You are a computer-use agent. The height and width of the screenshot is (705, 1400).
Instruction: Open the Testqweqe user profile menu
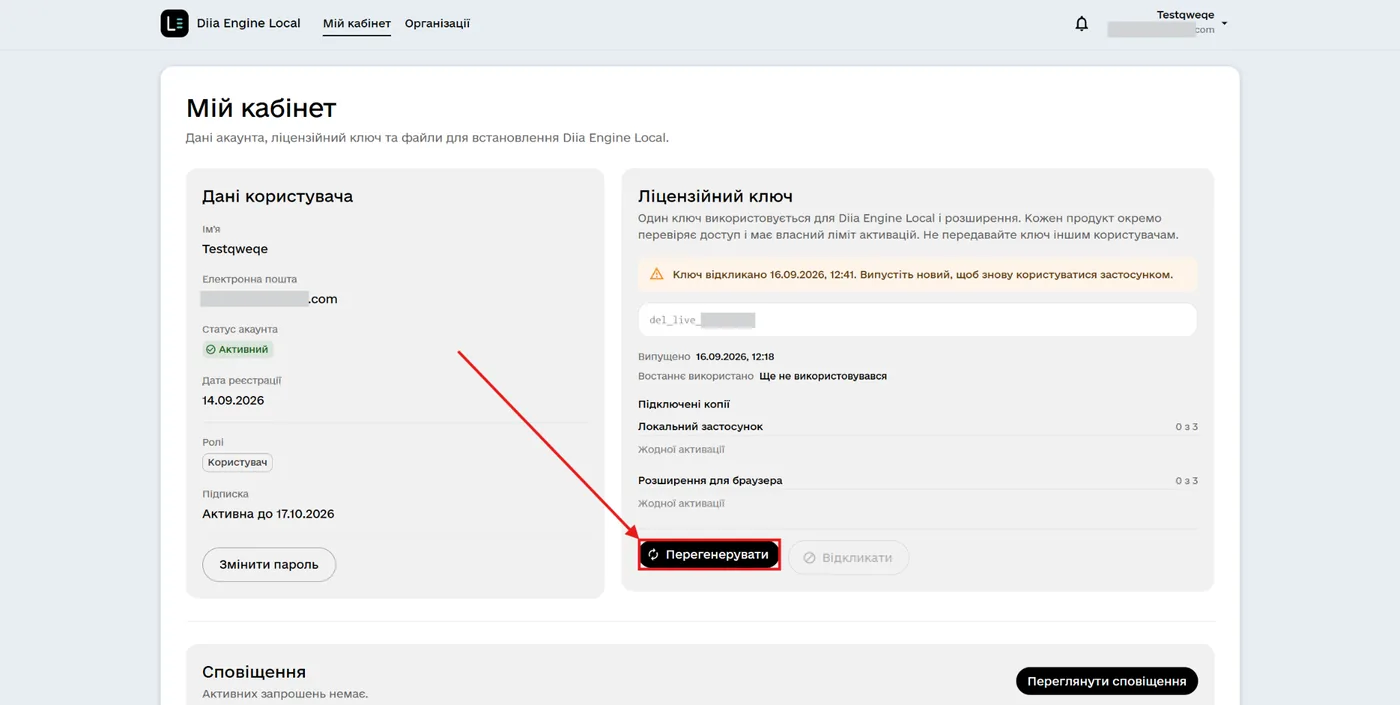click(x=1166, y=23)
